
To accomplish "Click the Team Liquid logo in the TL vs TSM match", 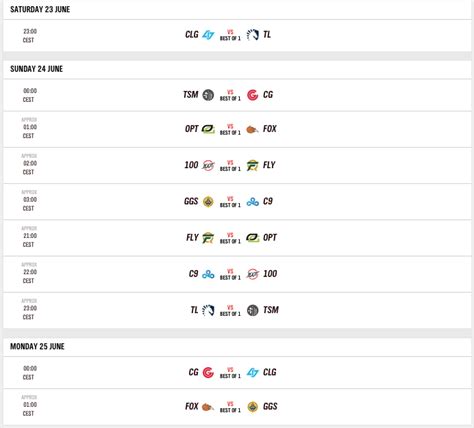I will point(208,310).
